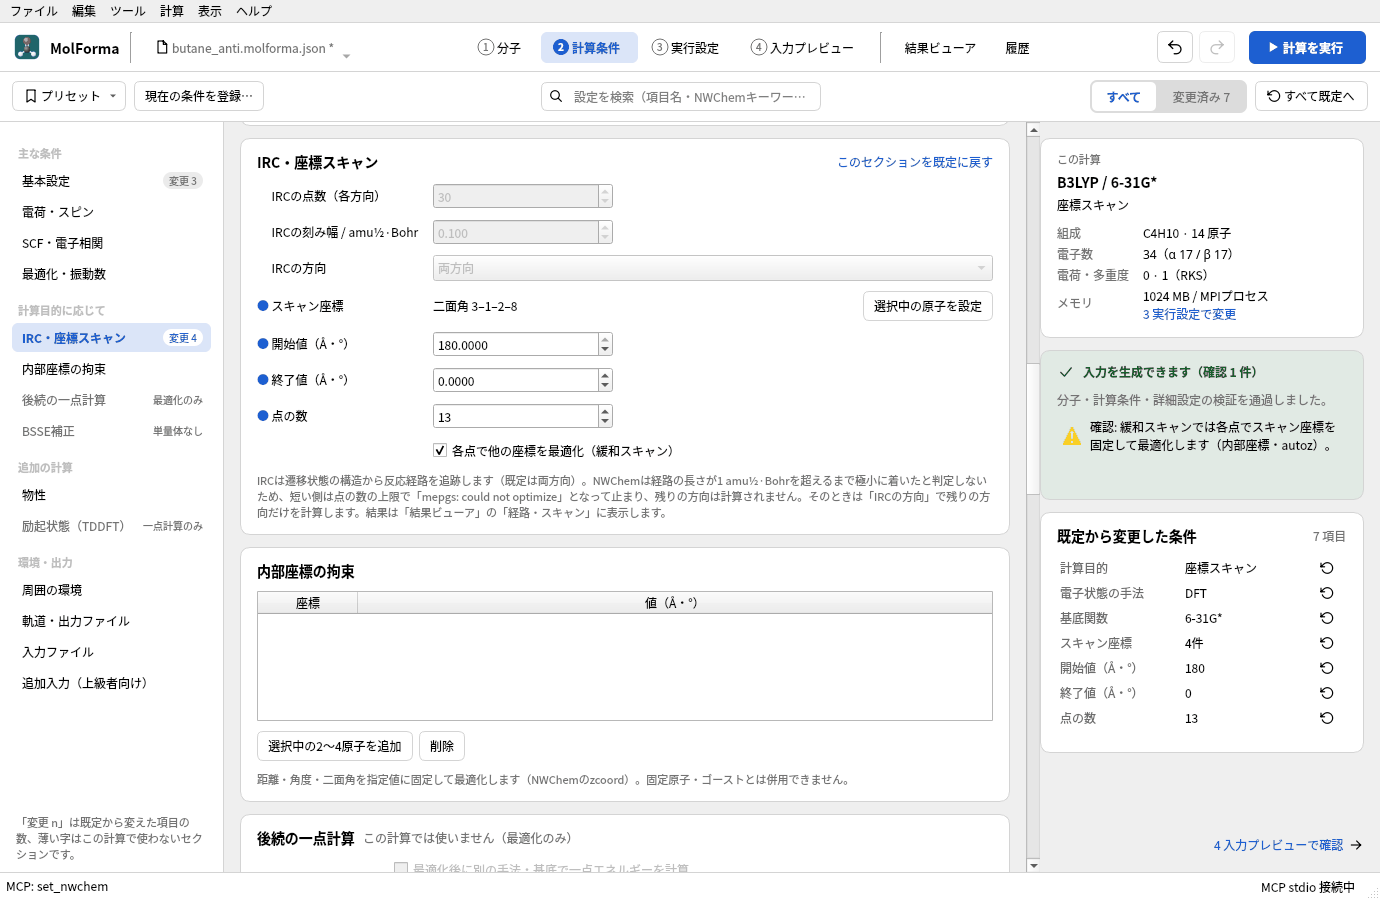Show 変更済み 7 settings only

tap(1201, 97)
